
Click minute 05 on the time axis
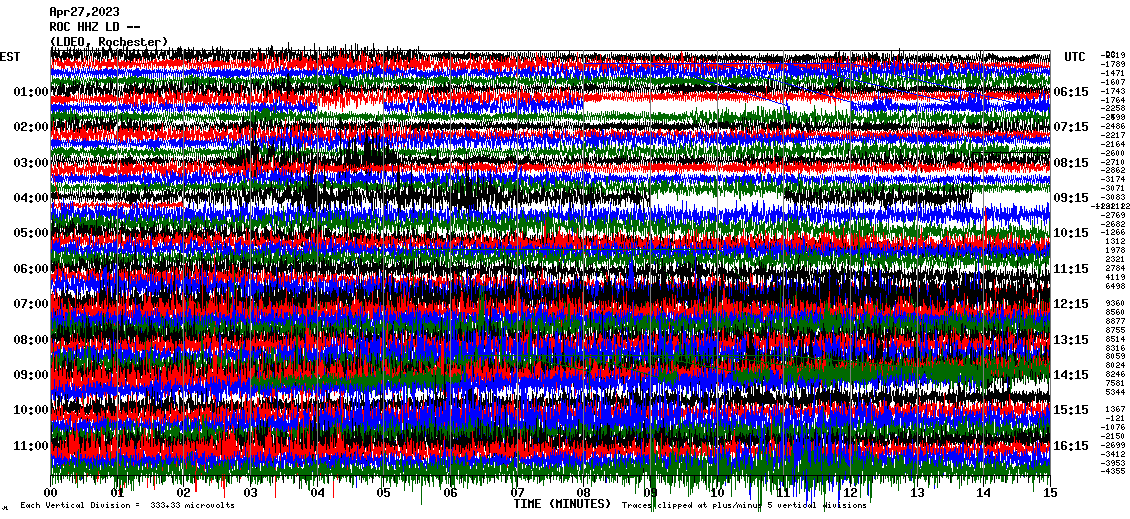coord(384,493)
